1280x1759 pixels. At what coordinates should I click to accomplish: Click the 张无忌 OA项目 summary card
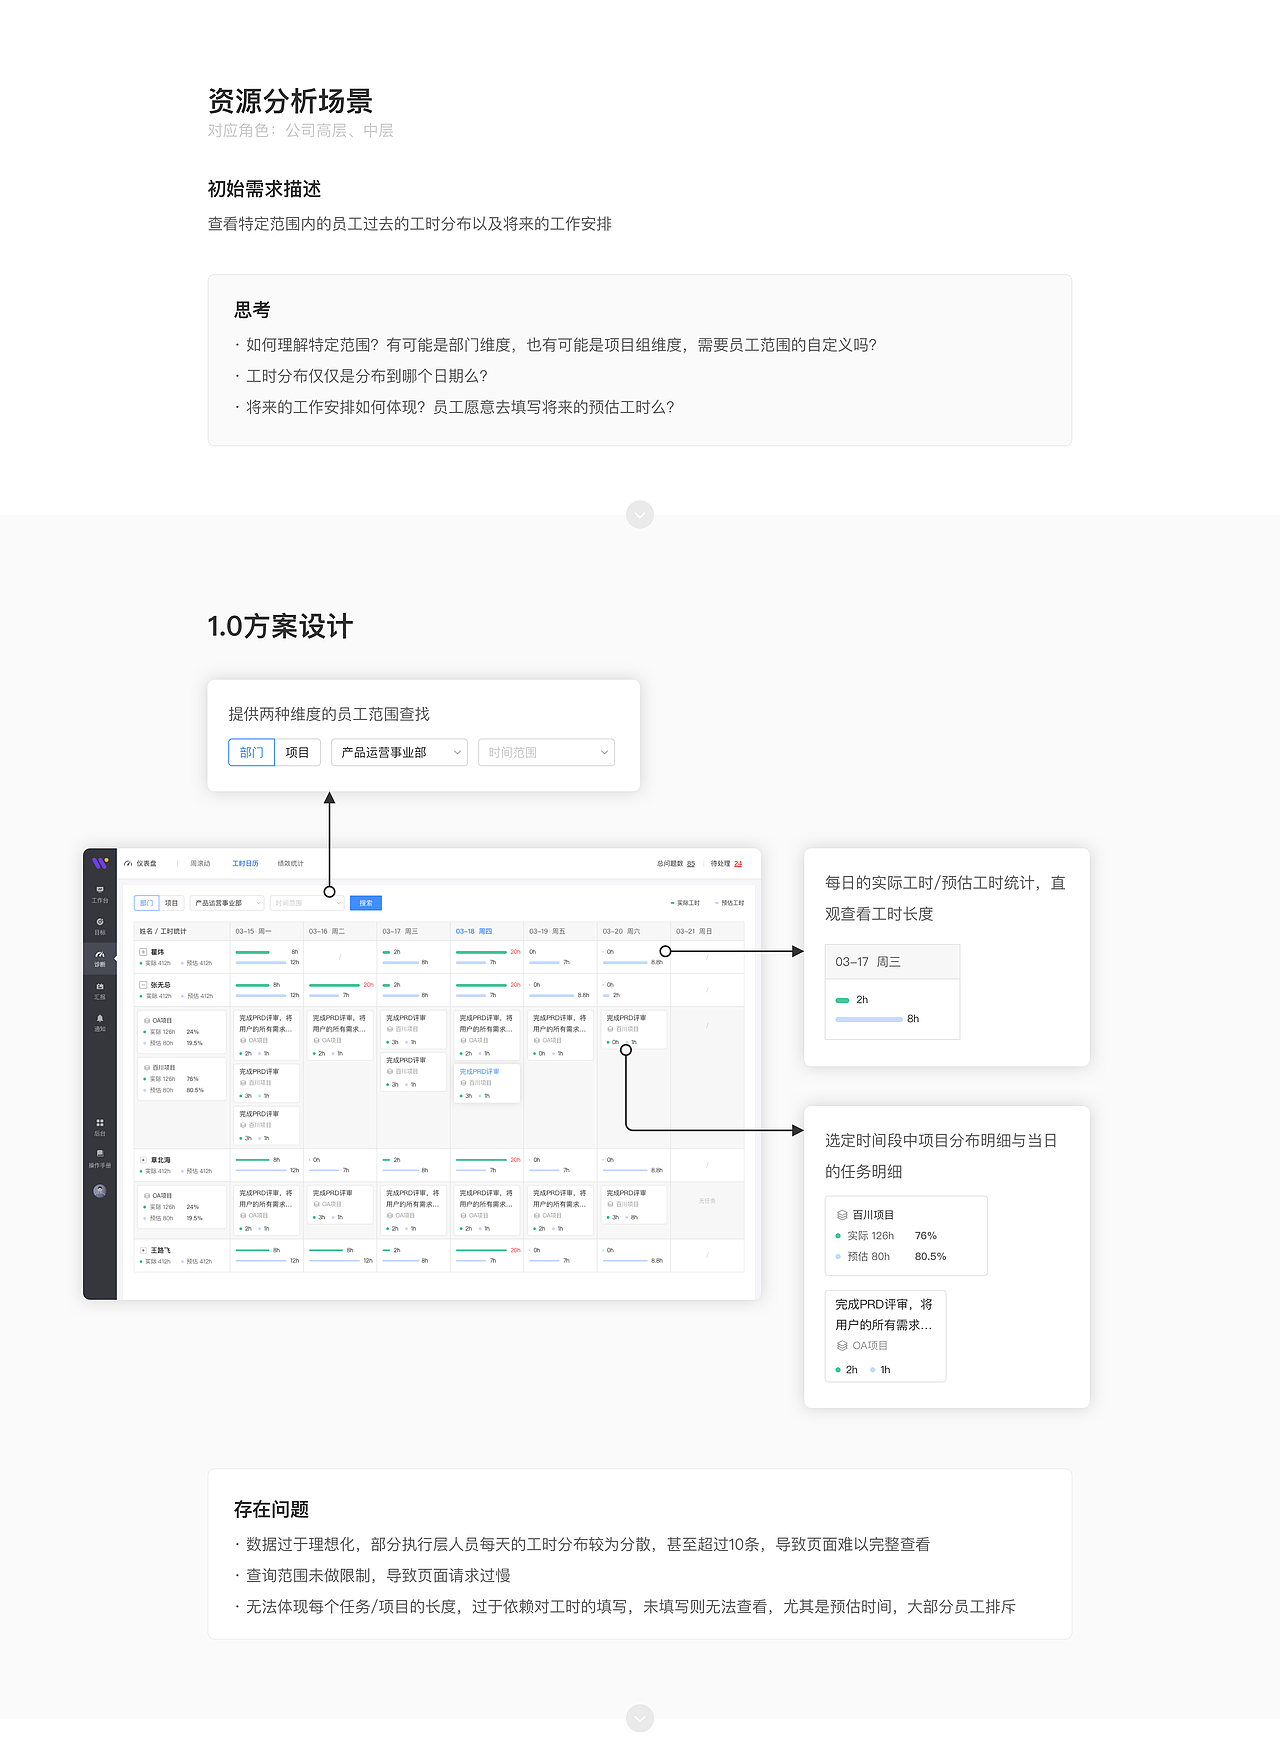point(182,1032)
